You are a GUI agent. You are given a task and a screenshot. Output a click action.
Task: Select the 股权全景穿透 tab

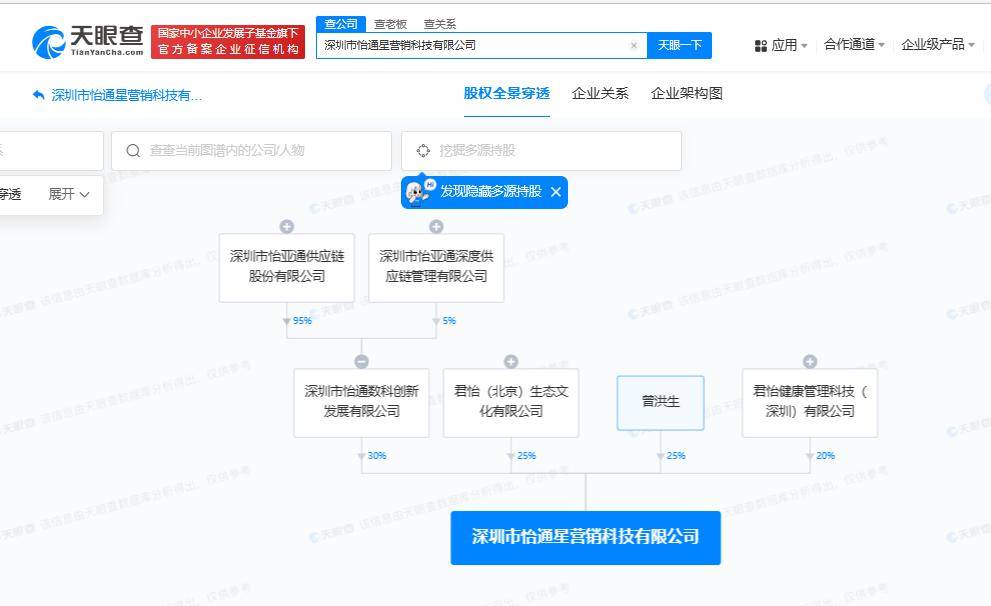[507, 94]
